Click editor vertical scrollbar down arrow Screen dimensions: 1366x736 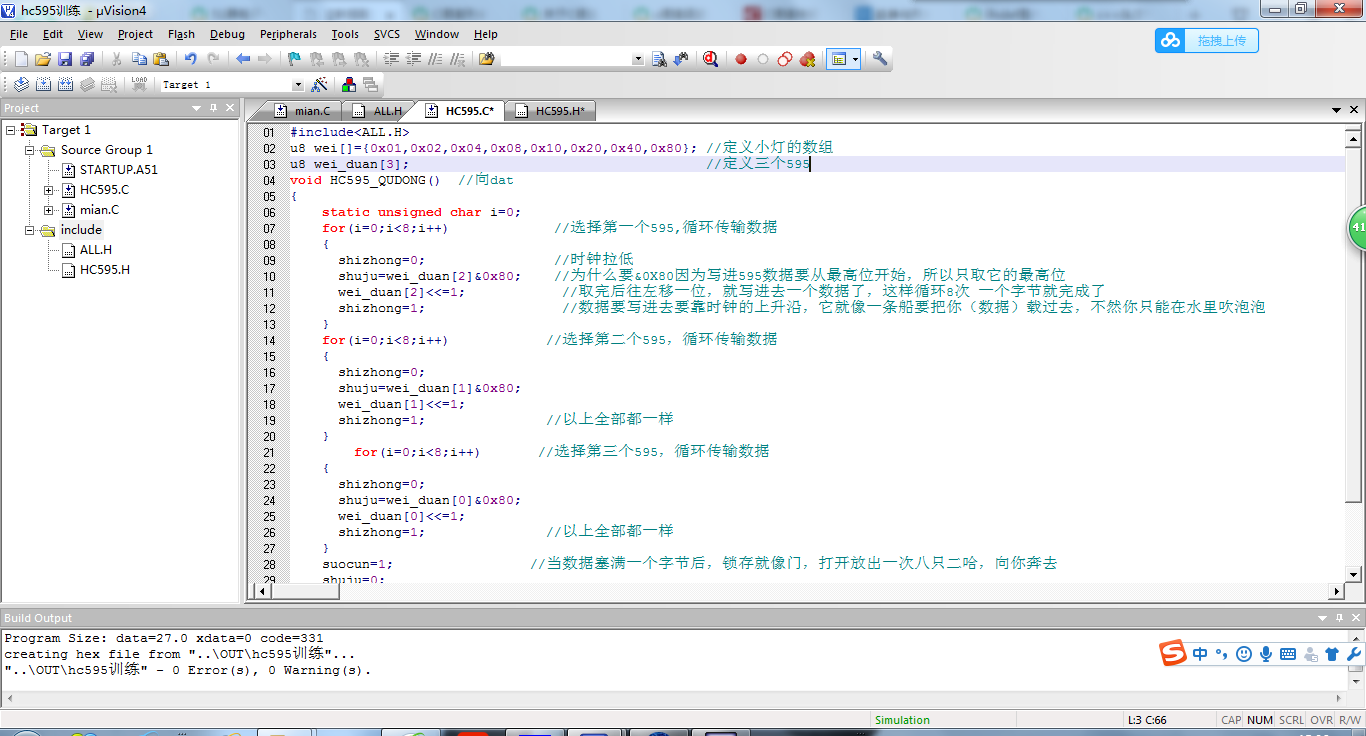[1355, 575]
